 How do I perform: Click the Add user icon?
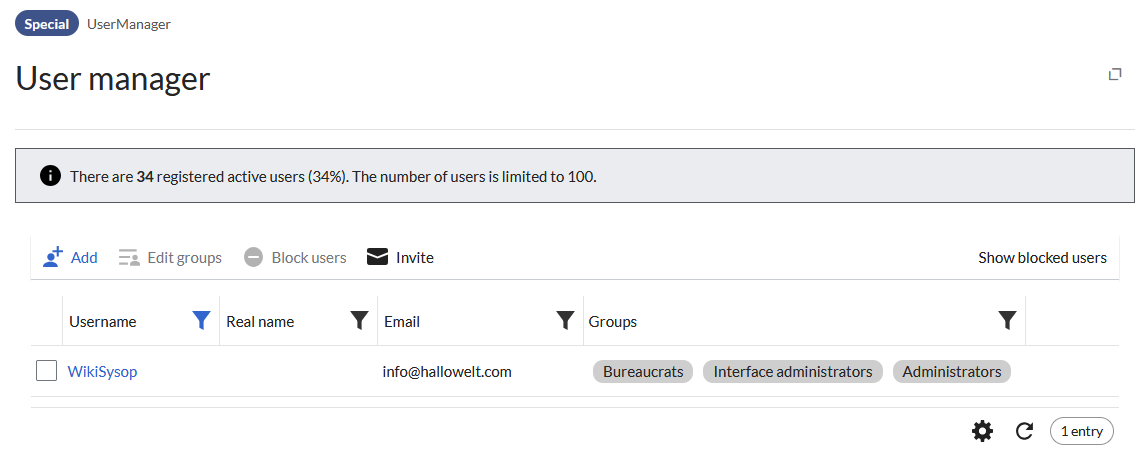point(53,257)
